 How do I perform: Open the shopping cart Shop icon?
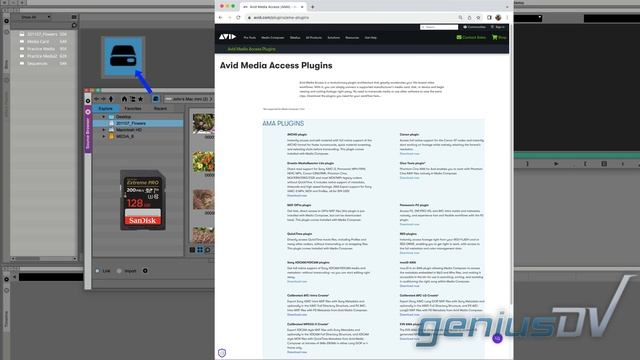499,37
